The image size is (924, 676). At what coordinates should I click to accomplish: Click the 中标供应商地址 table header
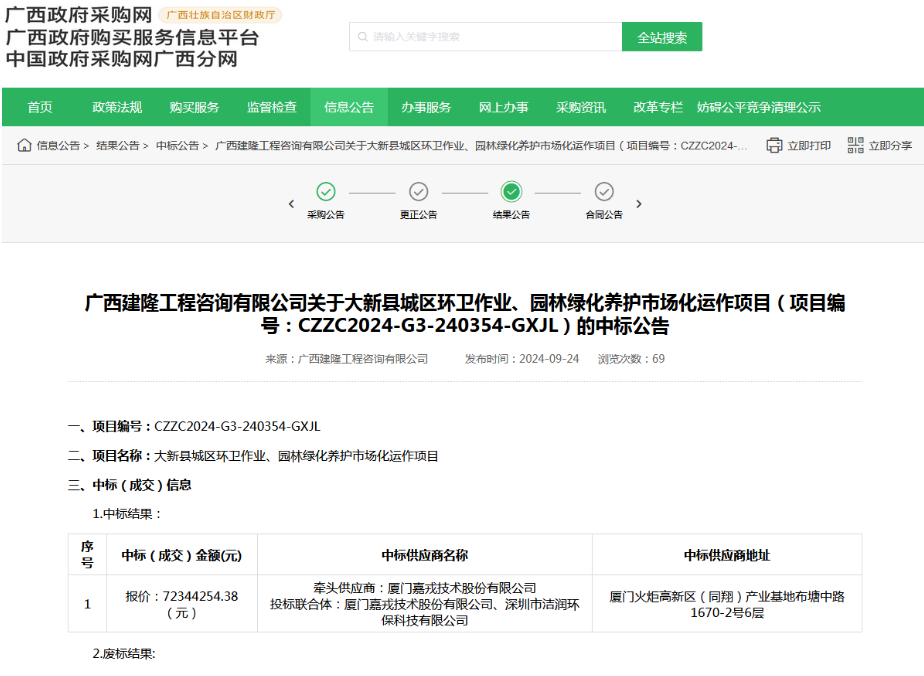tap(727, 555)
